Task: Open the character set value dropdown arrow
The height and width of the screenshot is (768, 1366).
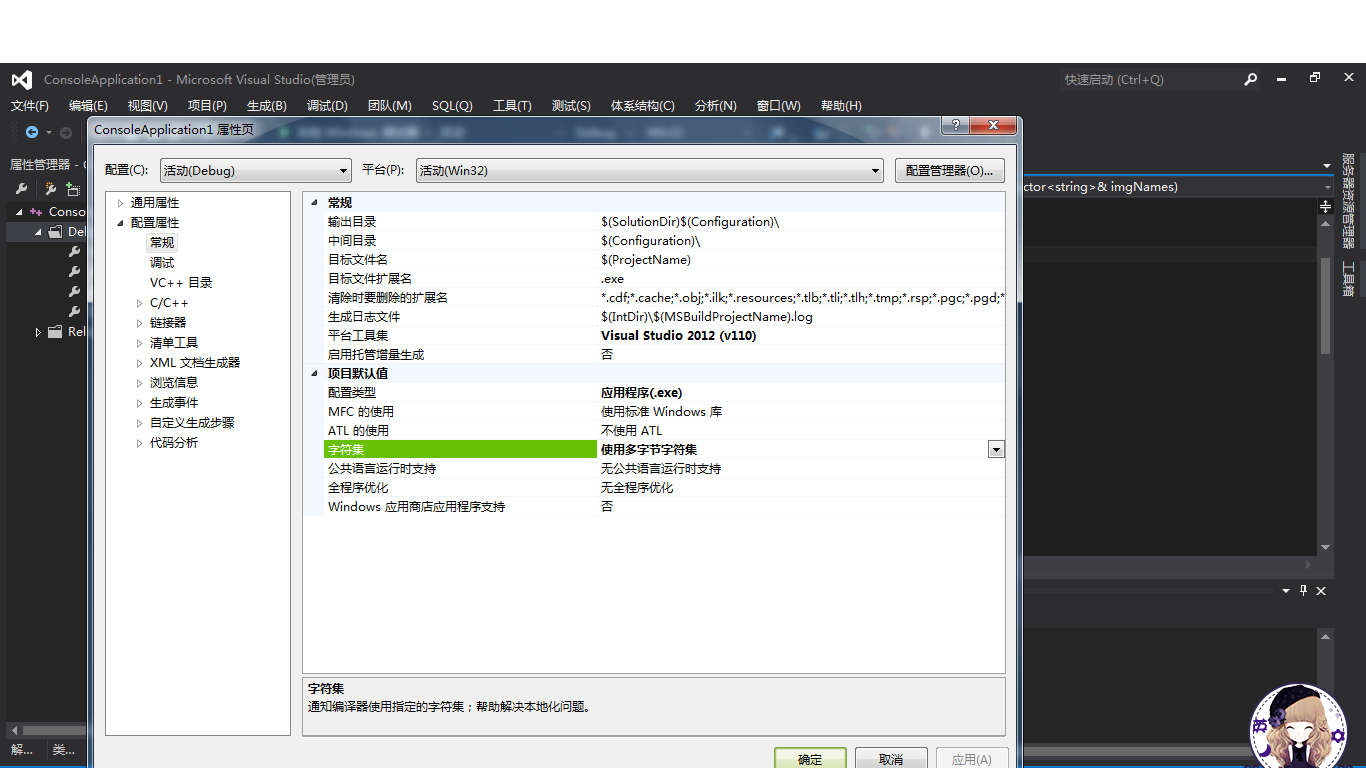Action: click(x=996, y=450)
